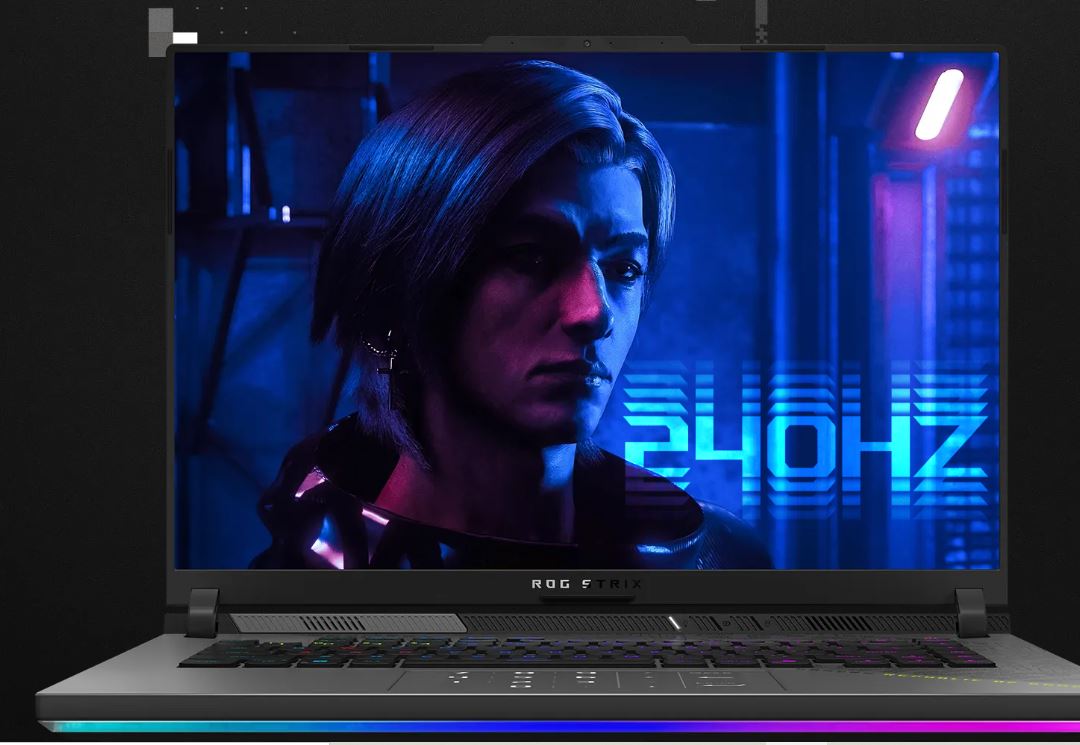Click the laptop's right hinge
Viewport: 1080px width, 745px height.
(970, 611)
